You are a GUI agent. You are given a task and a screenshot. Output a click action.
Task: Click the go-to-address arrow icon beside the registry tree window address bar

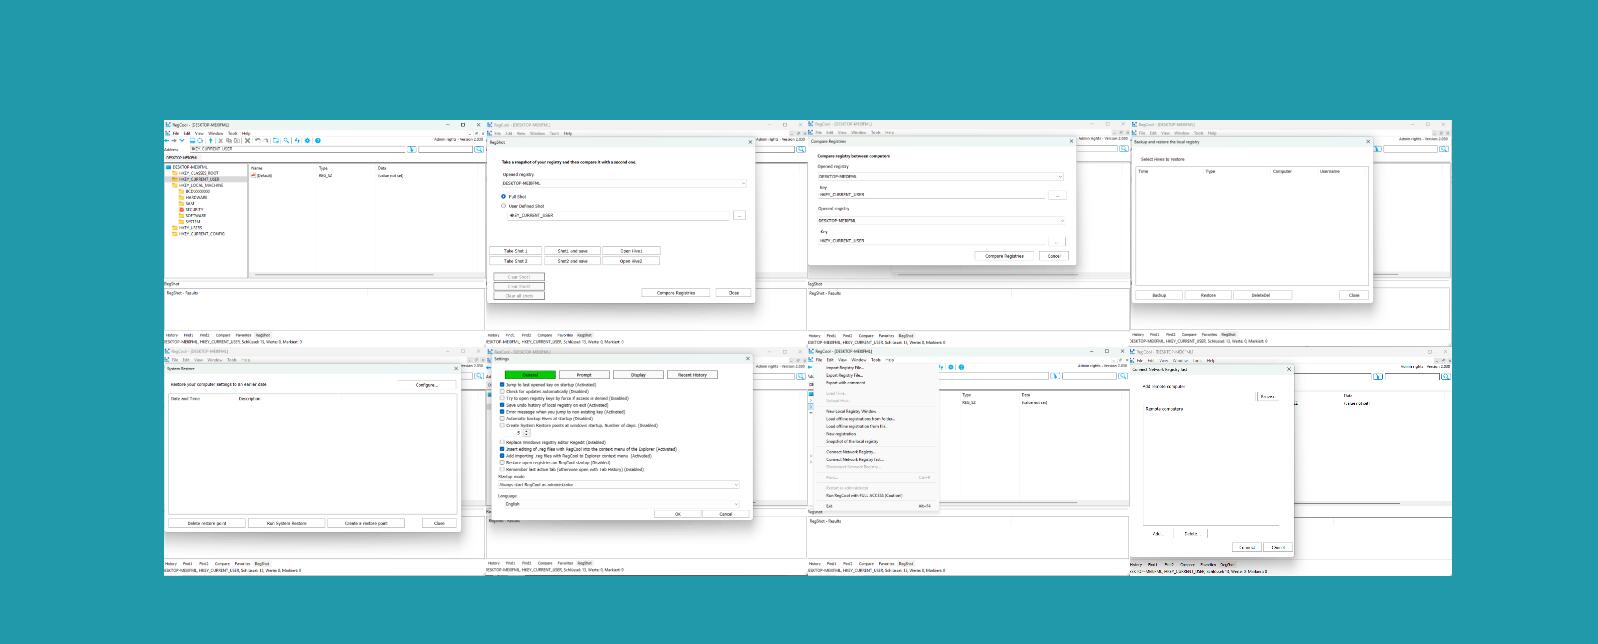[x=412, y=149]
